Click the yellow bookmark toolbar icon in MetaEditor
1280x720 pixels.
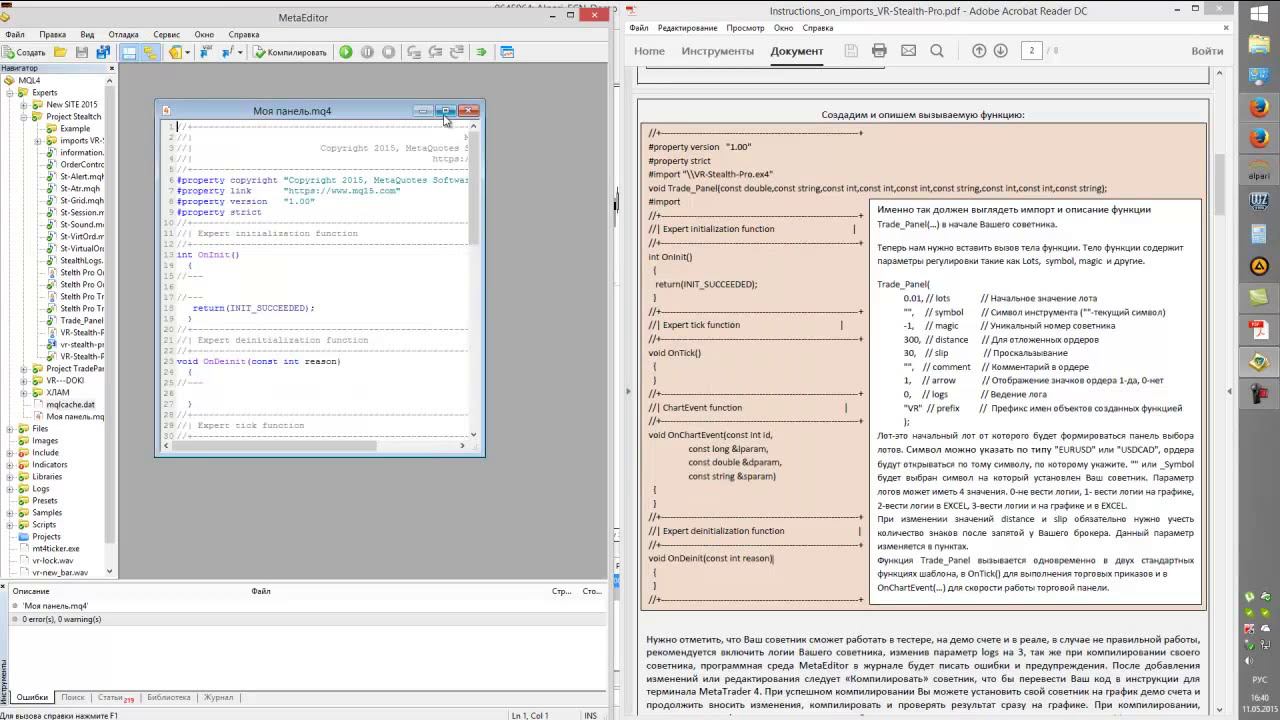pos(176,52)
